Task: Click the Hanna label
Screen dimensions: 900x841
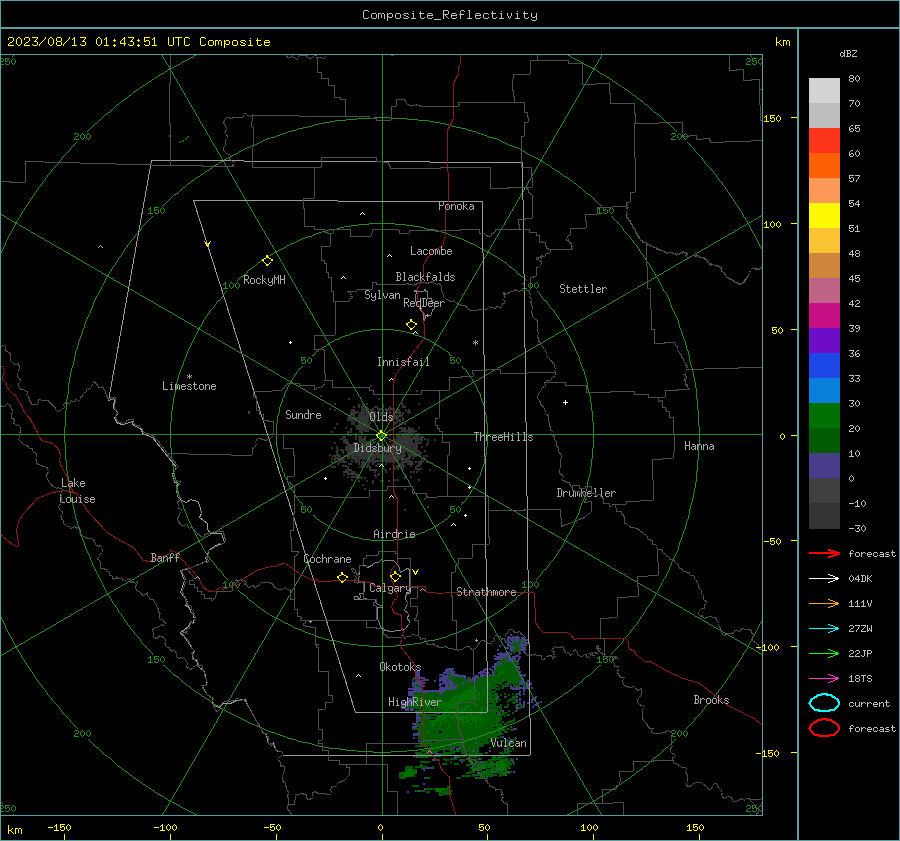Action: [699, 446]
